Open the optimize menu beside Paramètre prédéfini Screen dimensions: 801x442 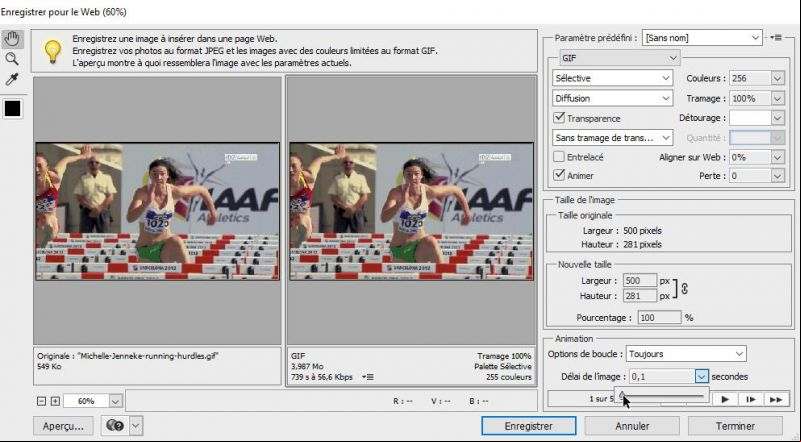coord(776,38)
